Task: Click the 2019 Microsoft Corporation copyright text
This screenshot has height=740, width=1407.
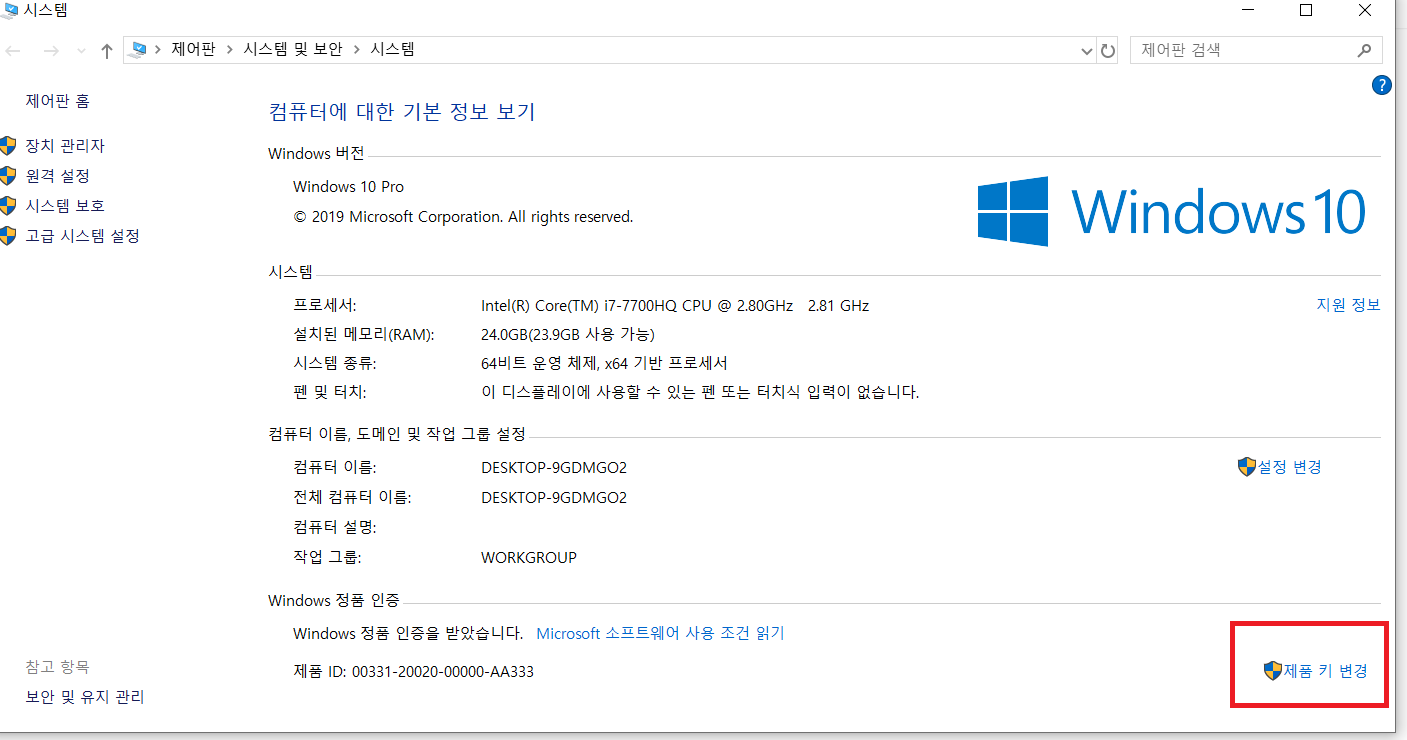Action: 463,216
